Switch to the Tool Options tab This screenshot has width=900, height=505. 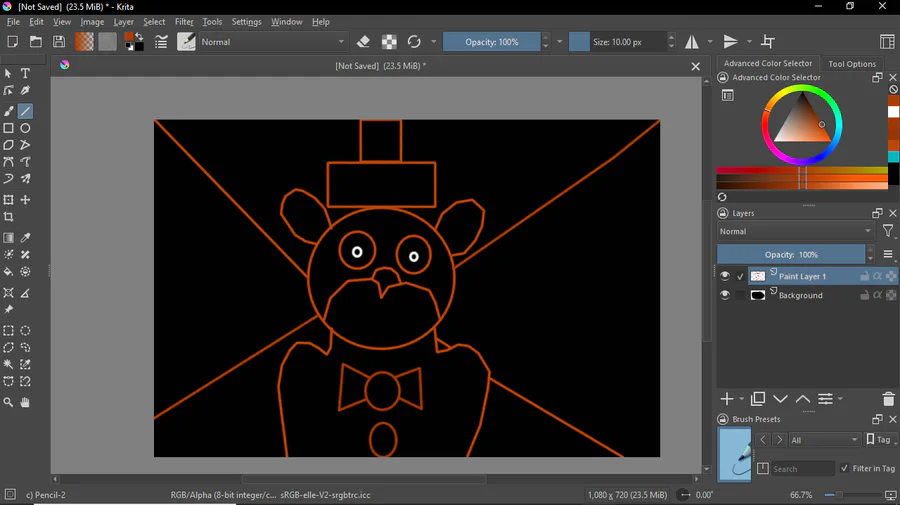click(852, 64)
